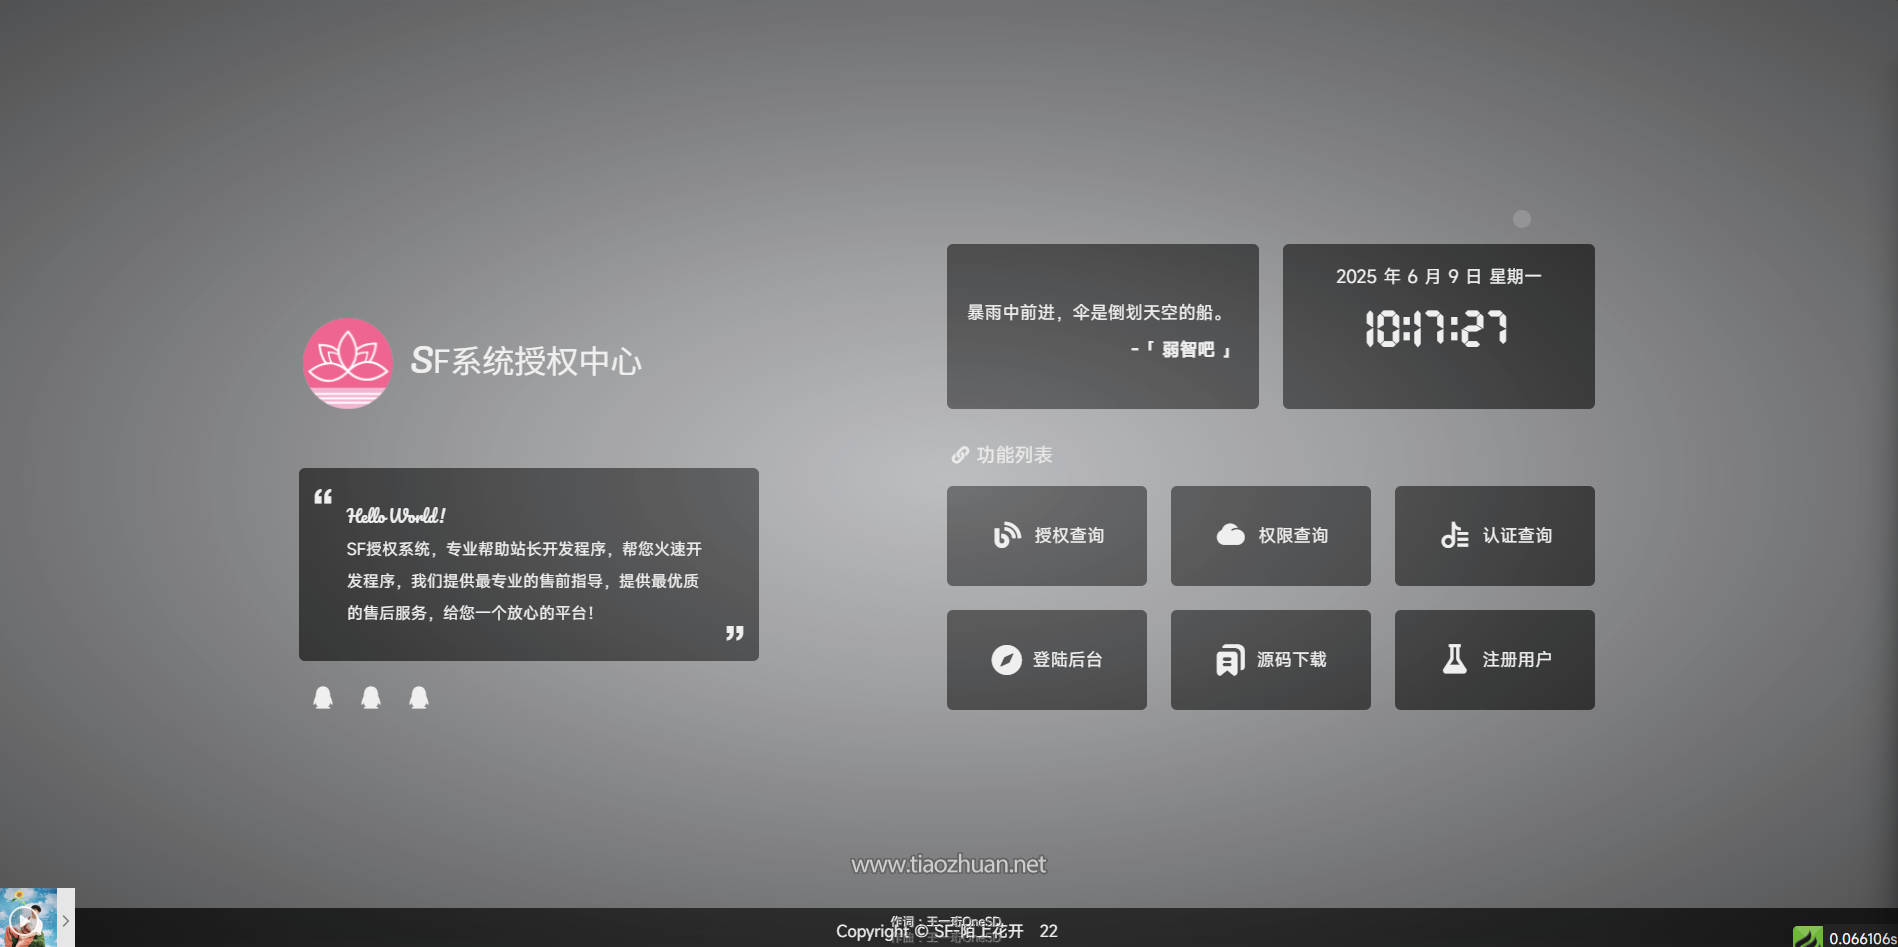Go to 登陆后台 admin login
This screenshot has height=947, width=1898.
point(1047,660)
